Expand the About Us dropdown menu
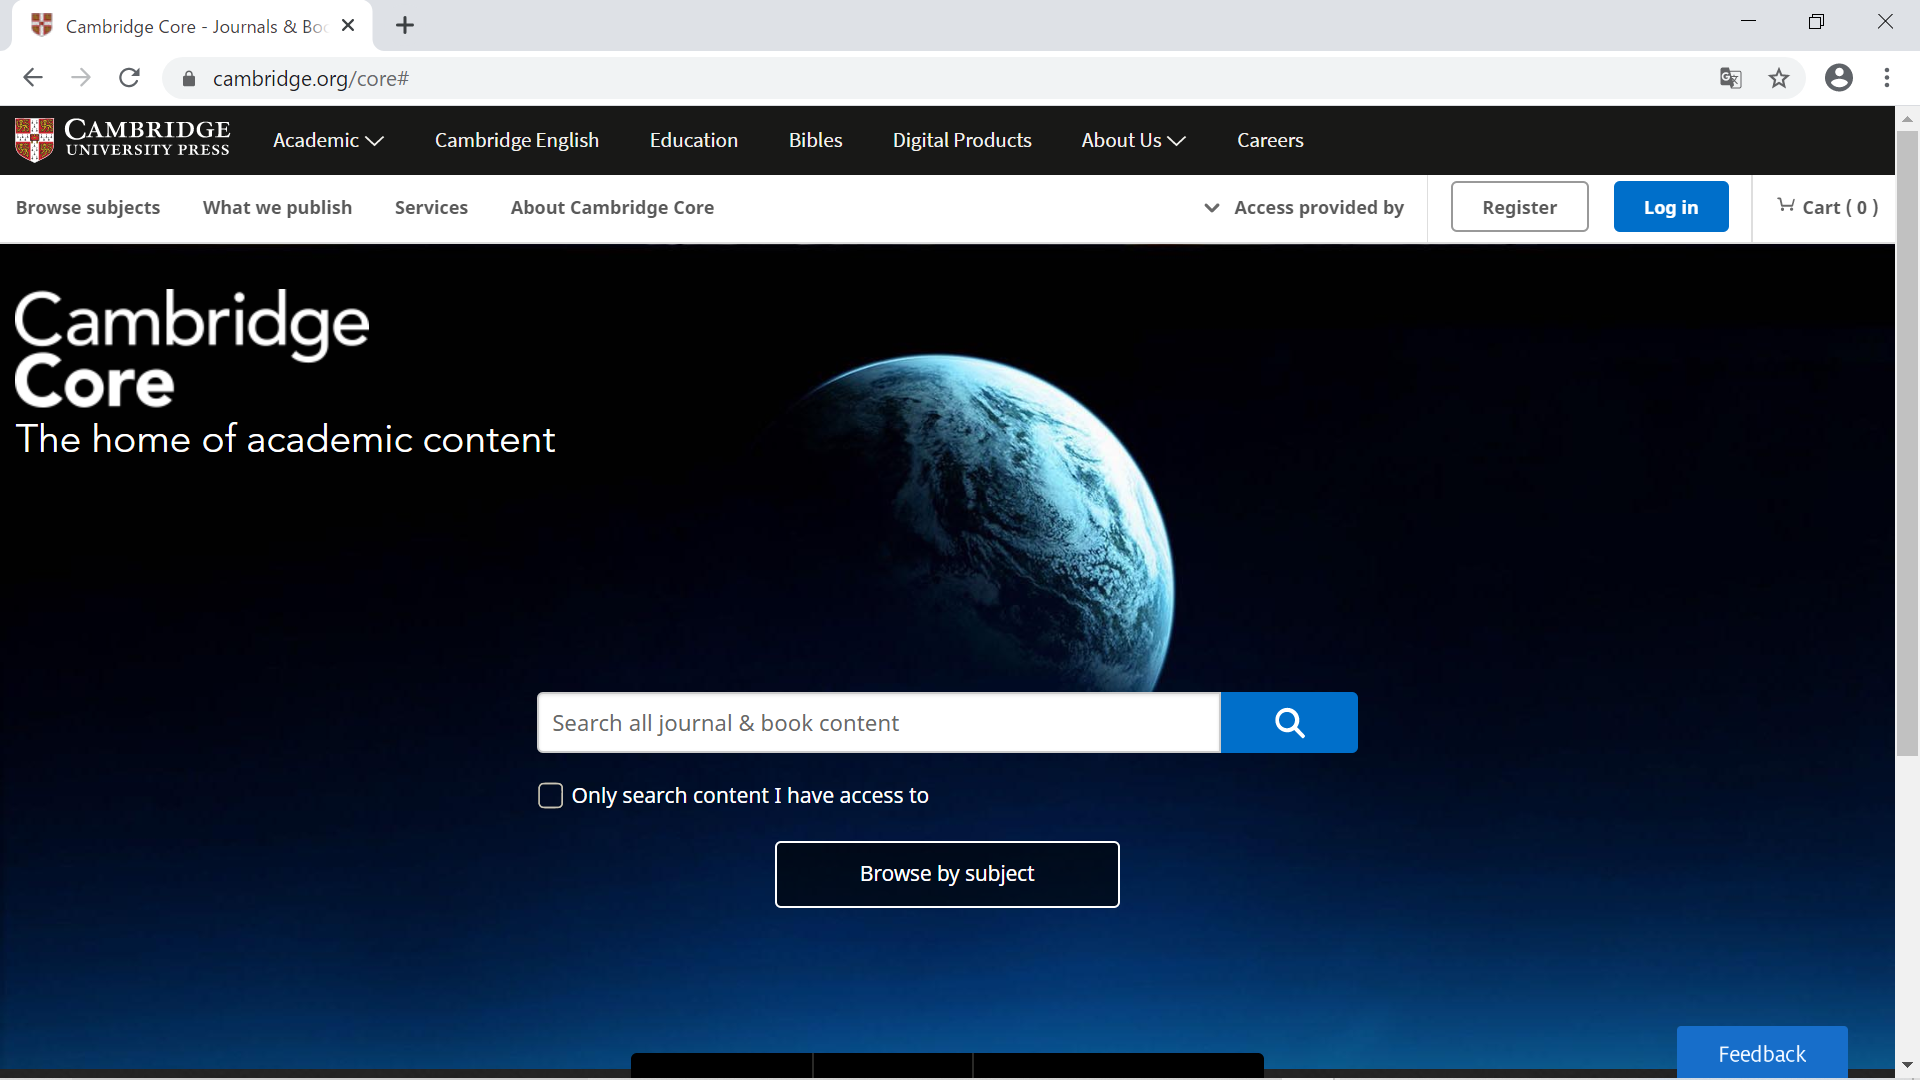Screen dimensions: 1920x1080 (1133, 140)
